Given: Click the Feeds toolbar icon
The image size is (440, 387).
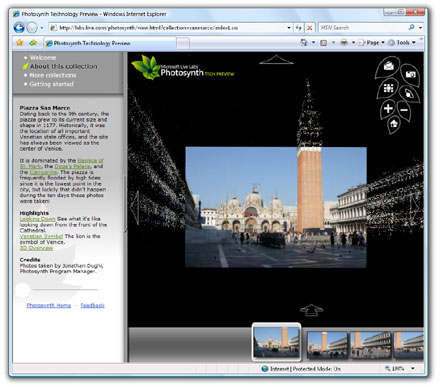Looking at the screenshot, I should click(x=323, y=43).
